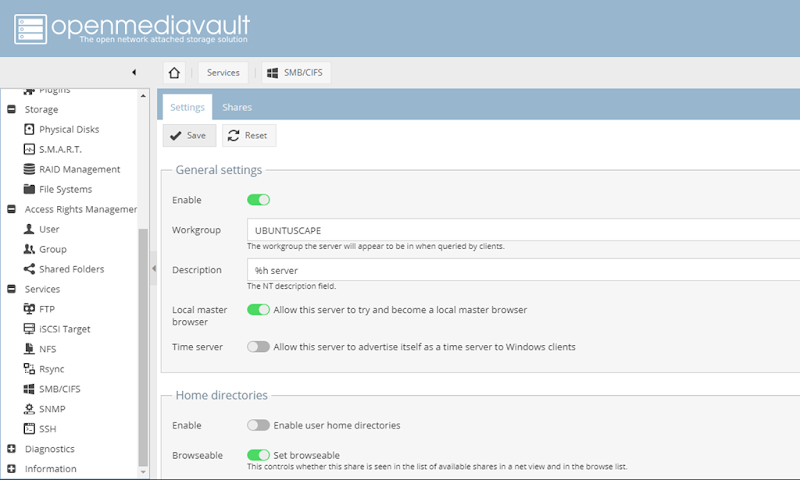Open the SNMP service entry
The height and width of the screenshot is (480, 800).
tap(52, 409)
